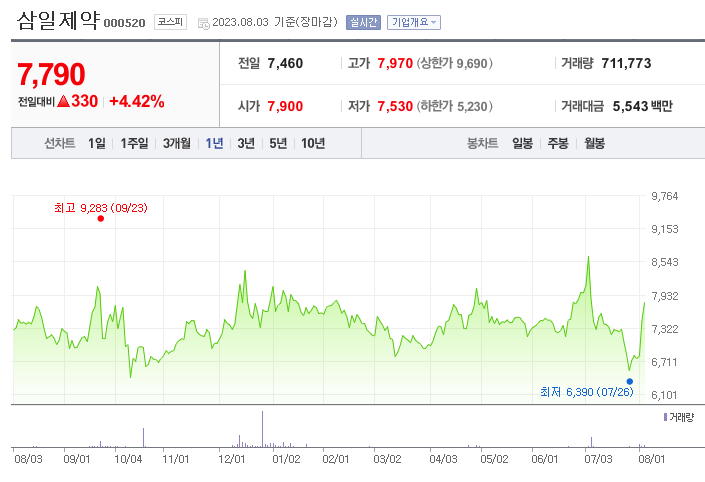This screenshot has height=482, width=705.
Task: Switch to the 3개월 chart range
Action: pyautogui.click(x=177, y=143)
